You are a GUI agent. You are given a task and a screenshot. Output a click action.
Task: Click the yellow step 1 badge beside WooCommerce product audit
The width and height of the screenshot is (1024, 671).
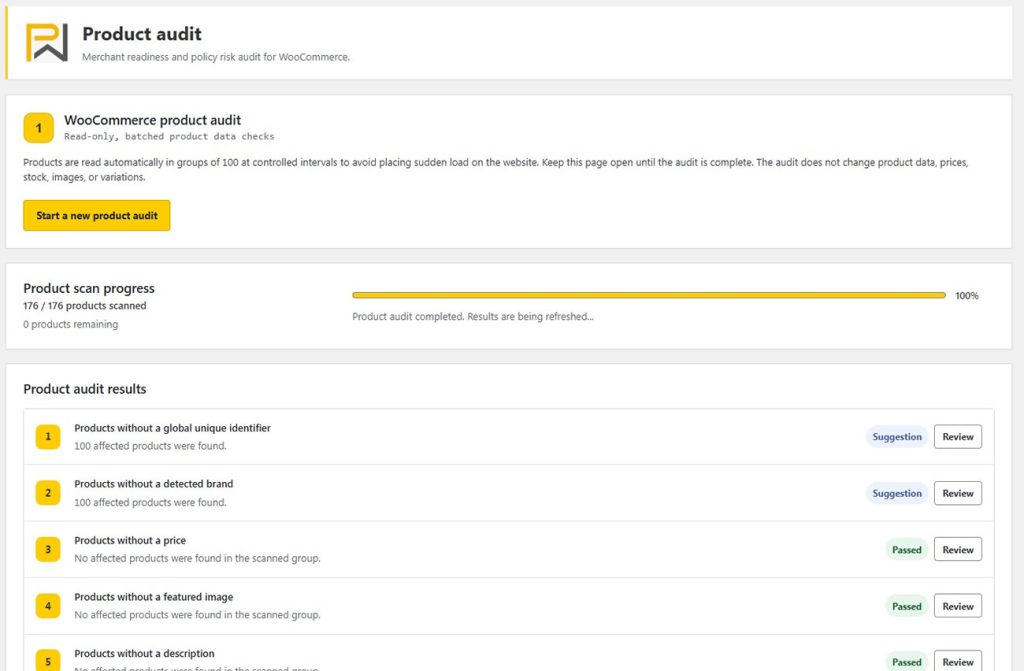pos(39,128)
